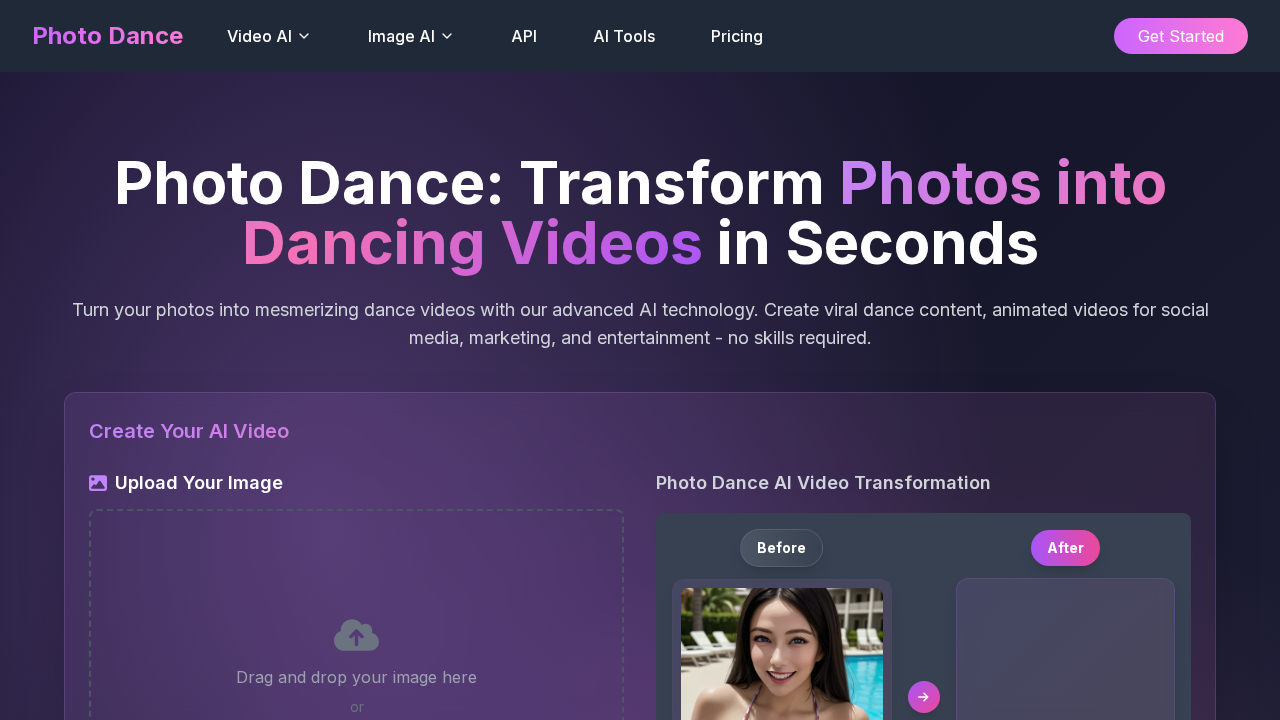Click the pink arrow icon between Before and After
This screenshot has width=1280, height=720.
coord(923,697)
